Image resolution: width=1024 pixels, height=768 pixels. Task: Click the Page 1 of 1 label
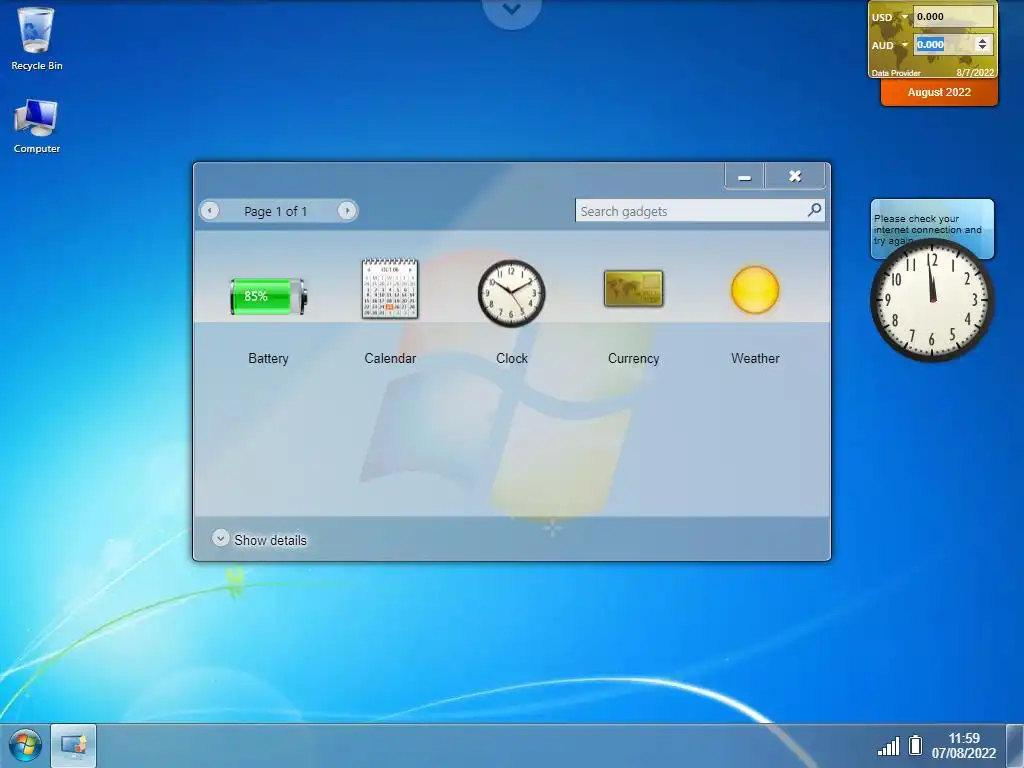click(x=275, y=211)
